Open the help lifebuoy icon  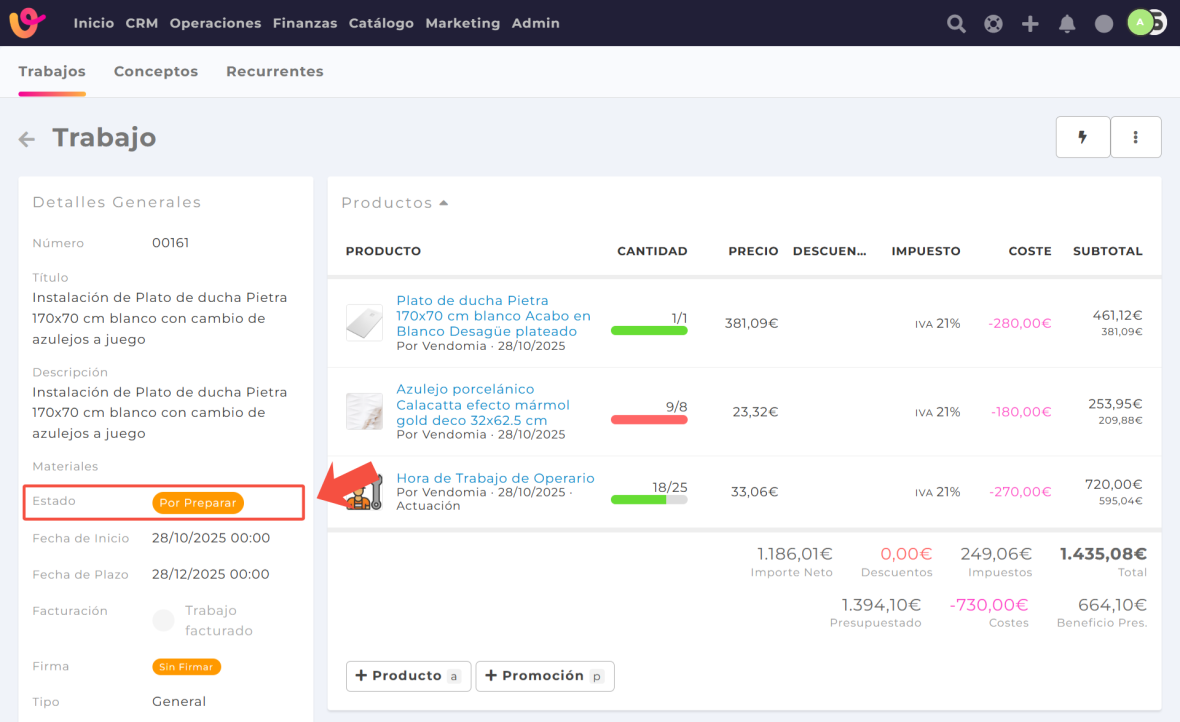click(993, 23)
